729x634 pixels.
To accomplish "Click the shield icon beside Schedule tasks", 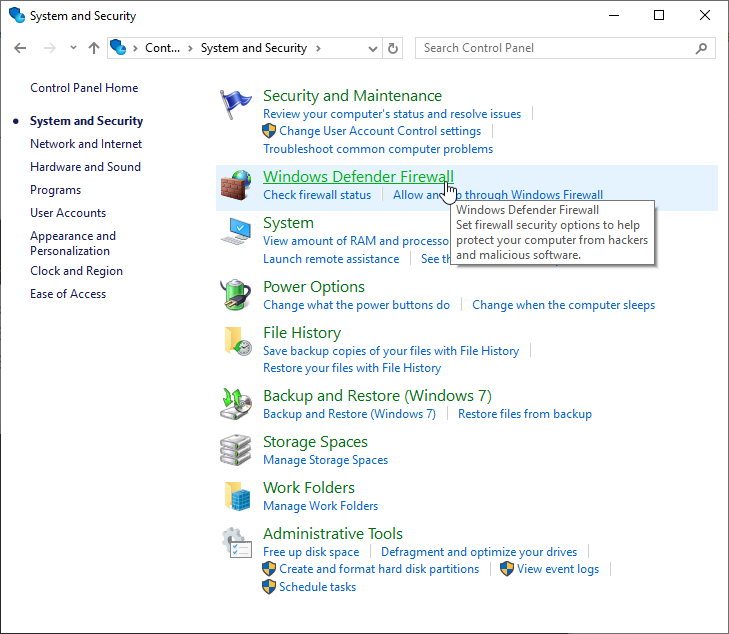I will 269,587.
